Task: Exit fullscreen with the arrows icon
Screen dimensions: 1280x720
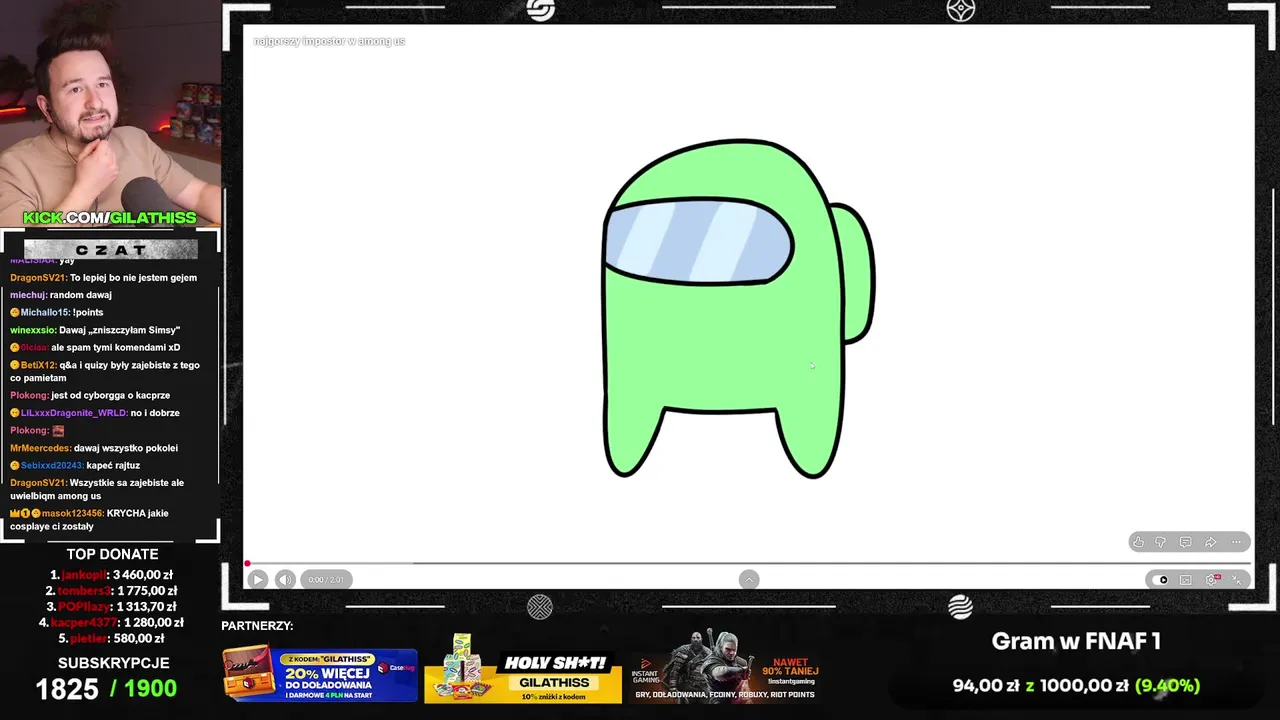Action: coord(1237,580)
